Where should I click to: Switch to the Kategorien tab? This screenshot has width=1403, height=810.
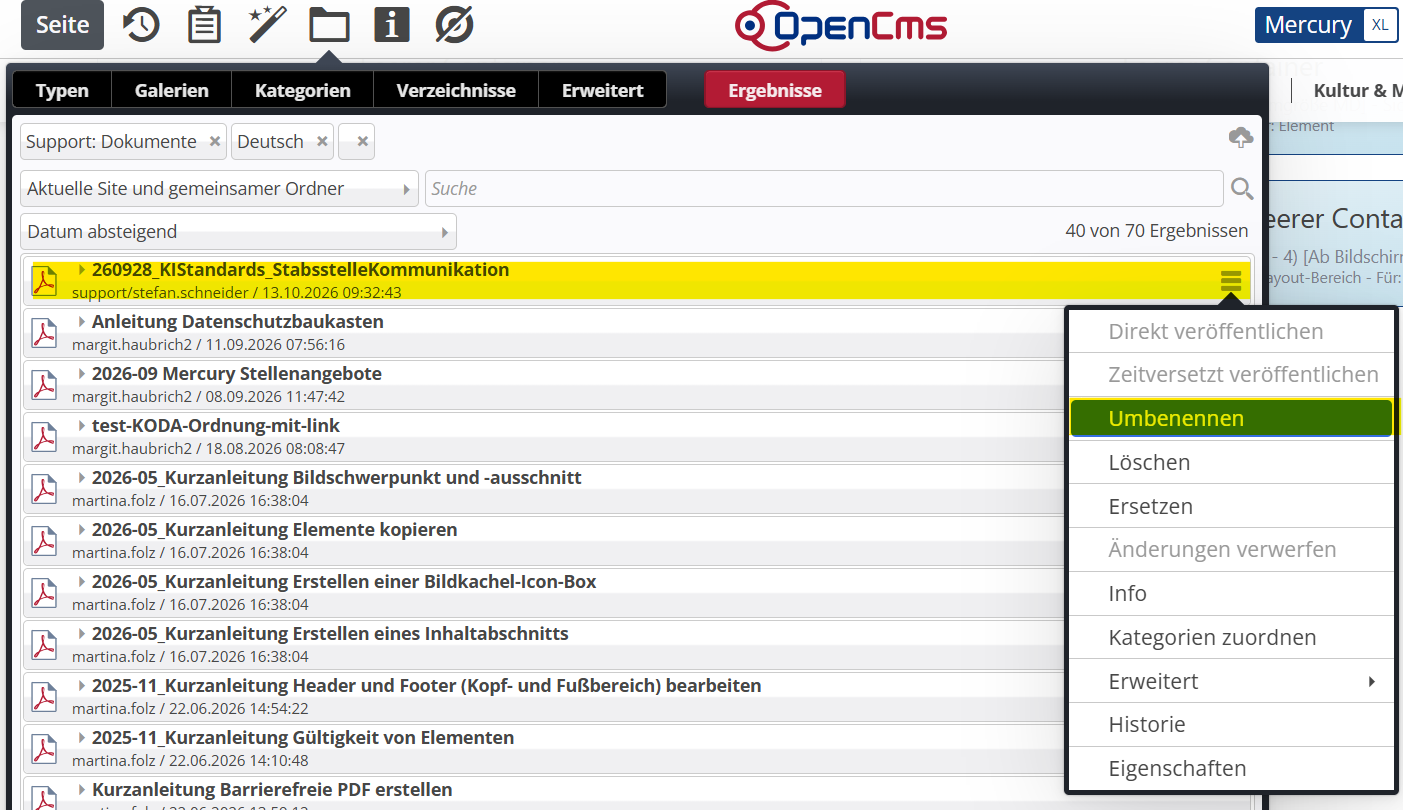point(303,90)
